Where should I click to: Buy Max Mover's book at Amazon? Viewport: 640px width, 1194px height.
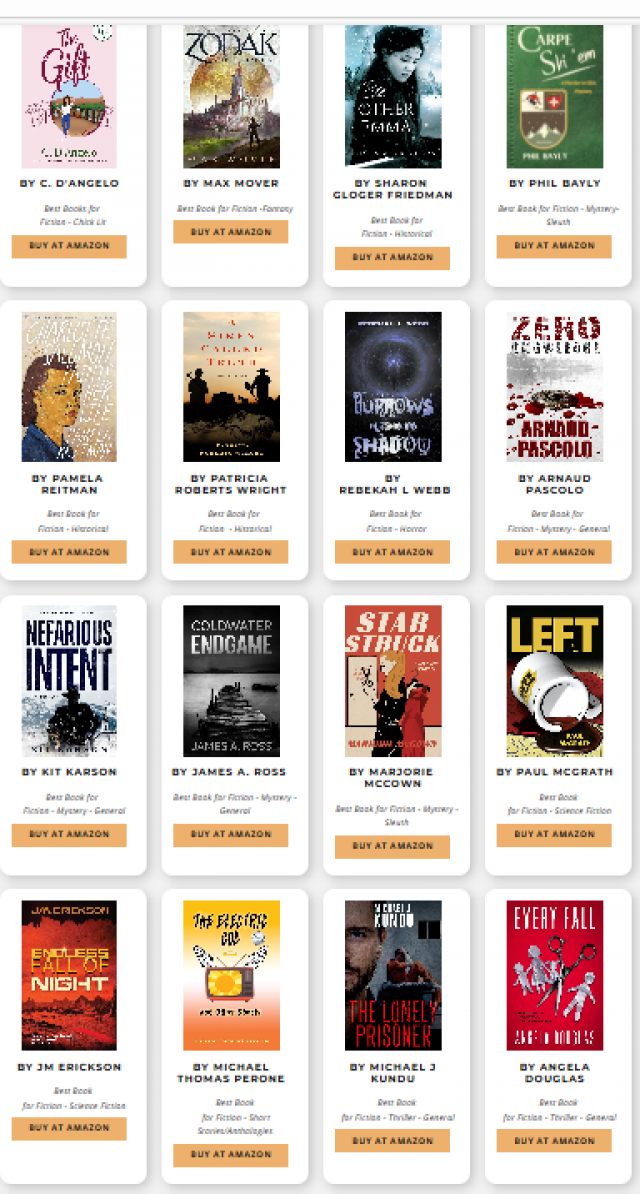[231, 231]
